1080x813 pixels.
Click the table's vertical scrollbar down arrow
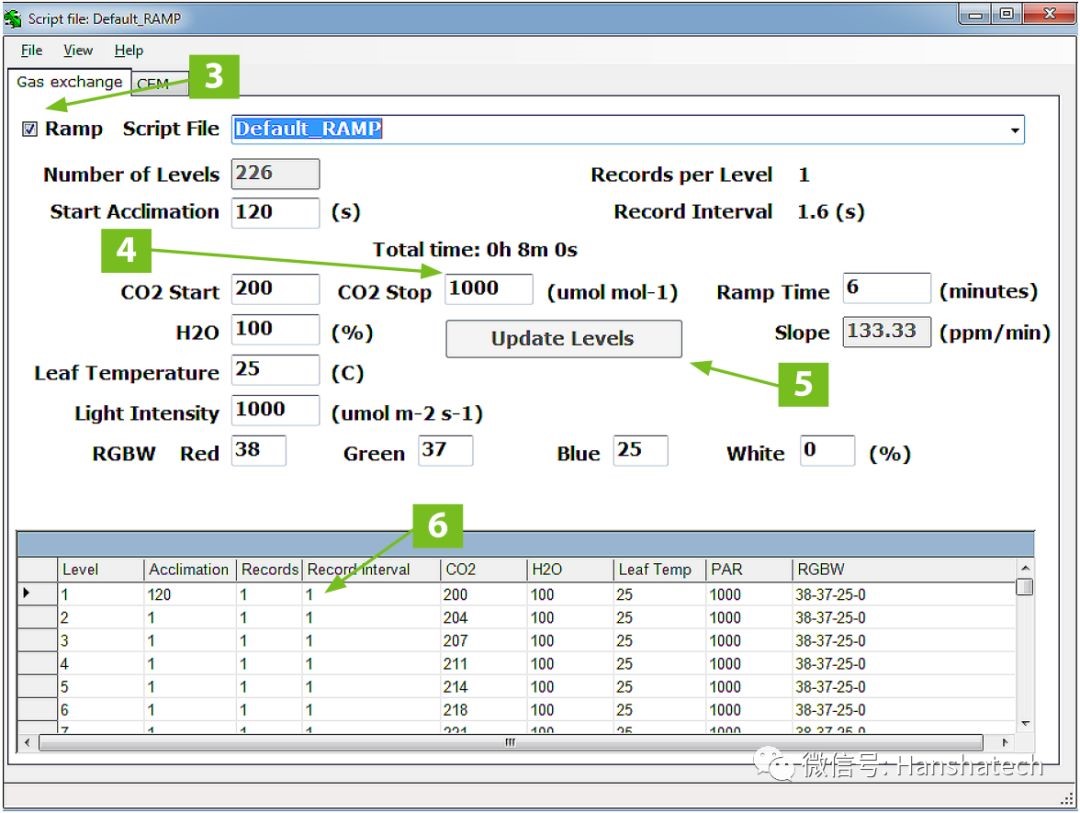[x=1024, y=724]
